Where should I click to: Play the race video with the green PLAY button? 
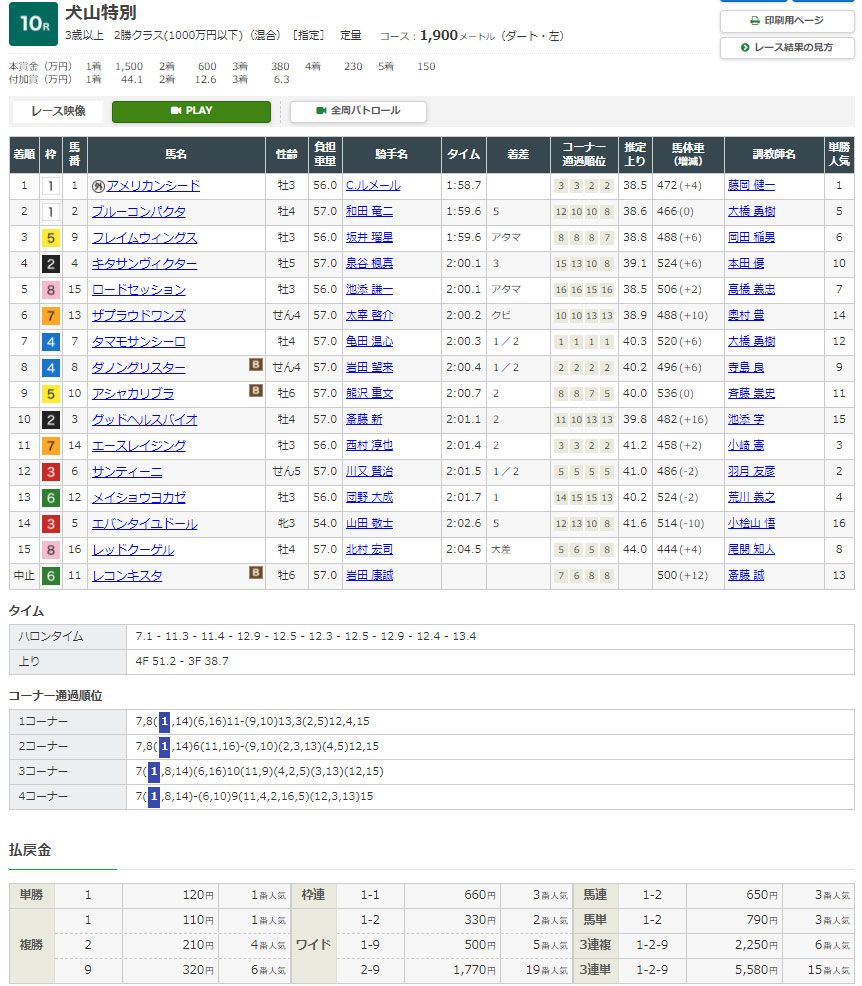191,111
